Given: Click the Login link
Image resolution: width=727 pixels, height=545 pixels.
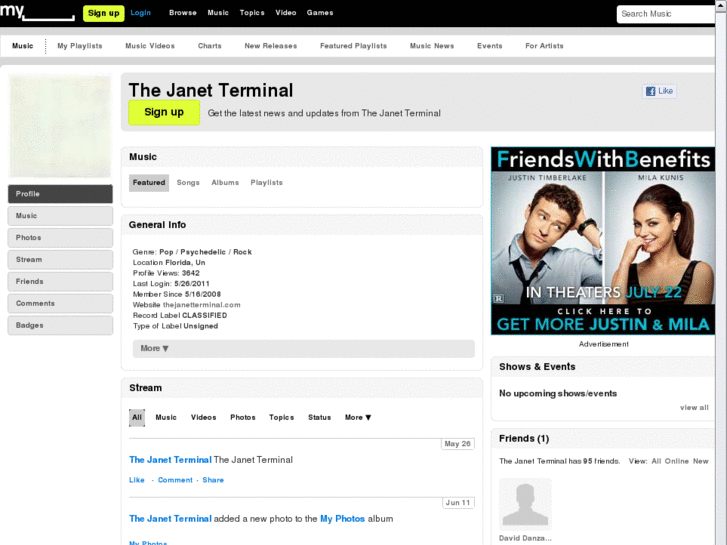Looking at the screenshot, I should tap(140, 13).
